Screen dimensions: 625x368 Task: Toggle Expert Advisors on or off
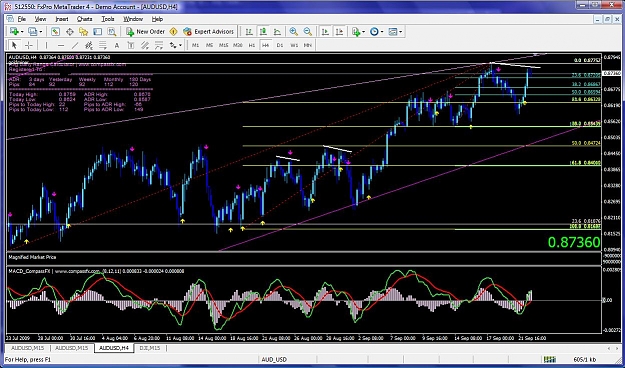click(x=208, y=31)
